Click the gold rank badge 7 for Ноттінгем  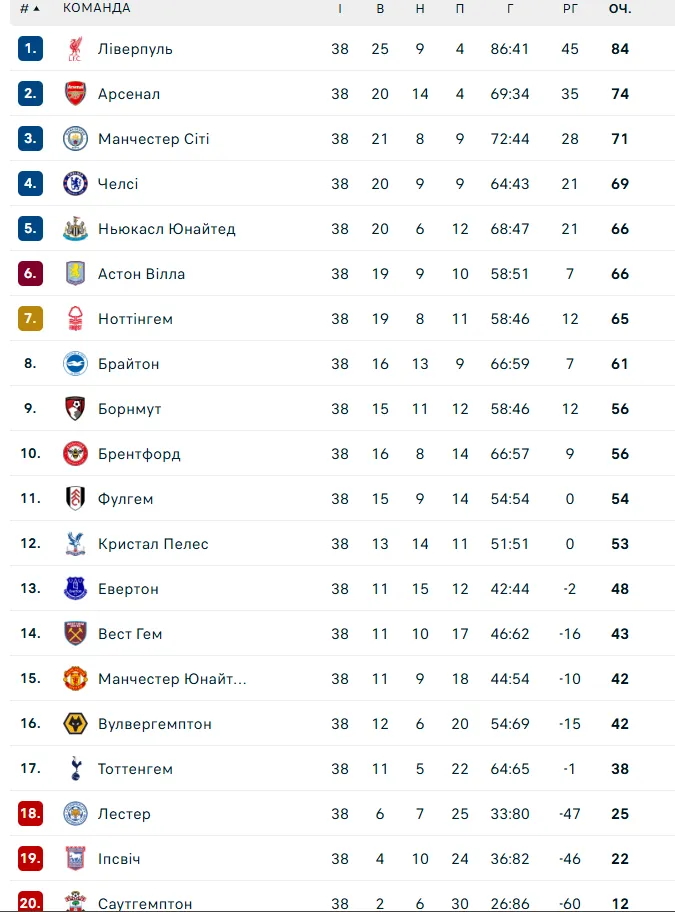(x=30, y=319)
